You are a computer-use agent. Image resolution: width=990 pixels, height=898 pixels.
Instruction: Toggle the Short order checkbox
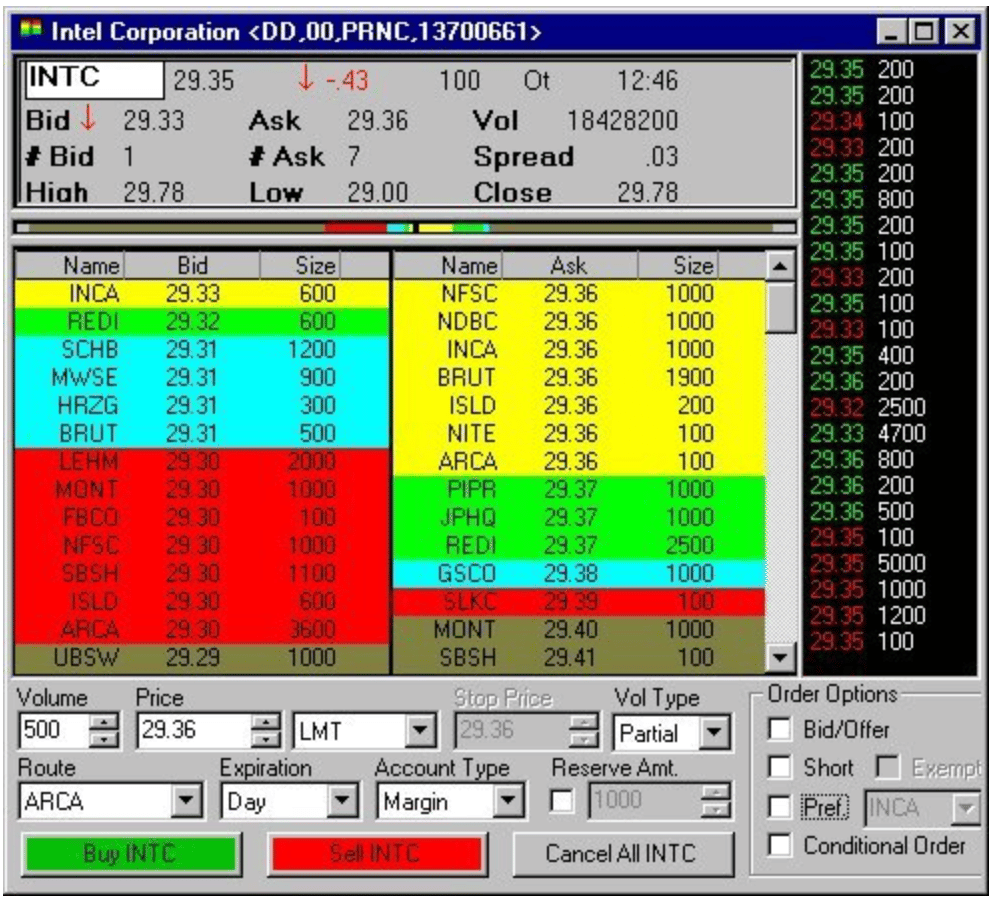pos(780,768)
